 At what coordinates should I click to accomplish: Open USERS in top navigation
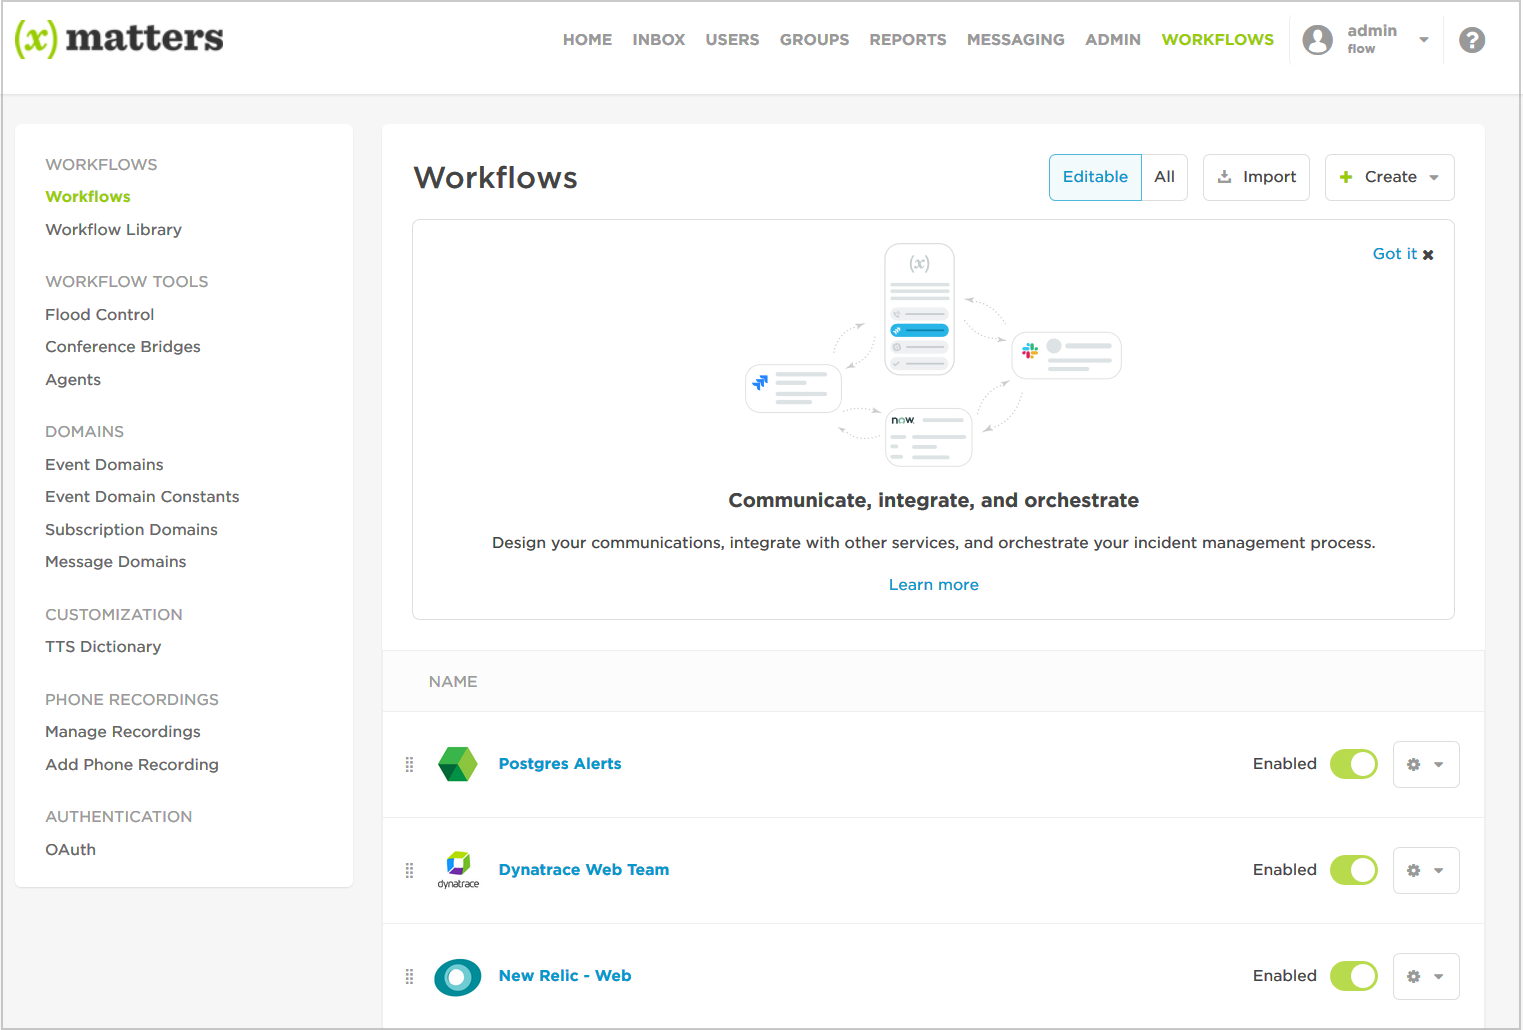tap(732, 40)
